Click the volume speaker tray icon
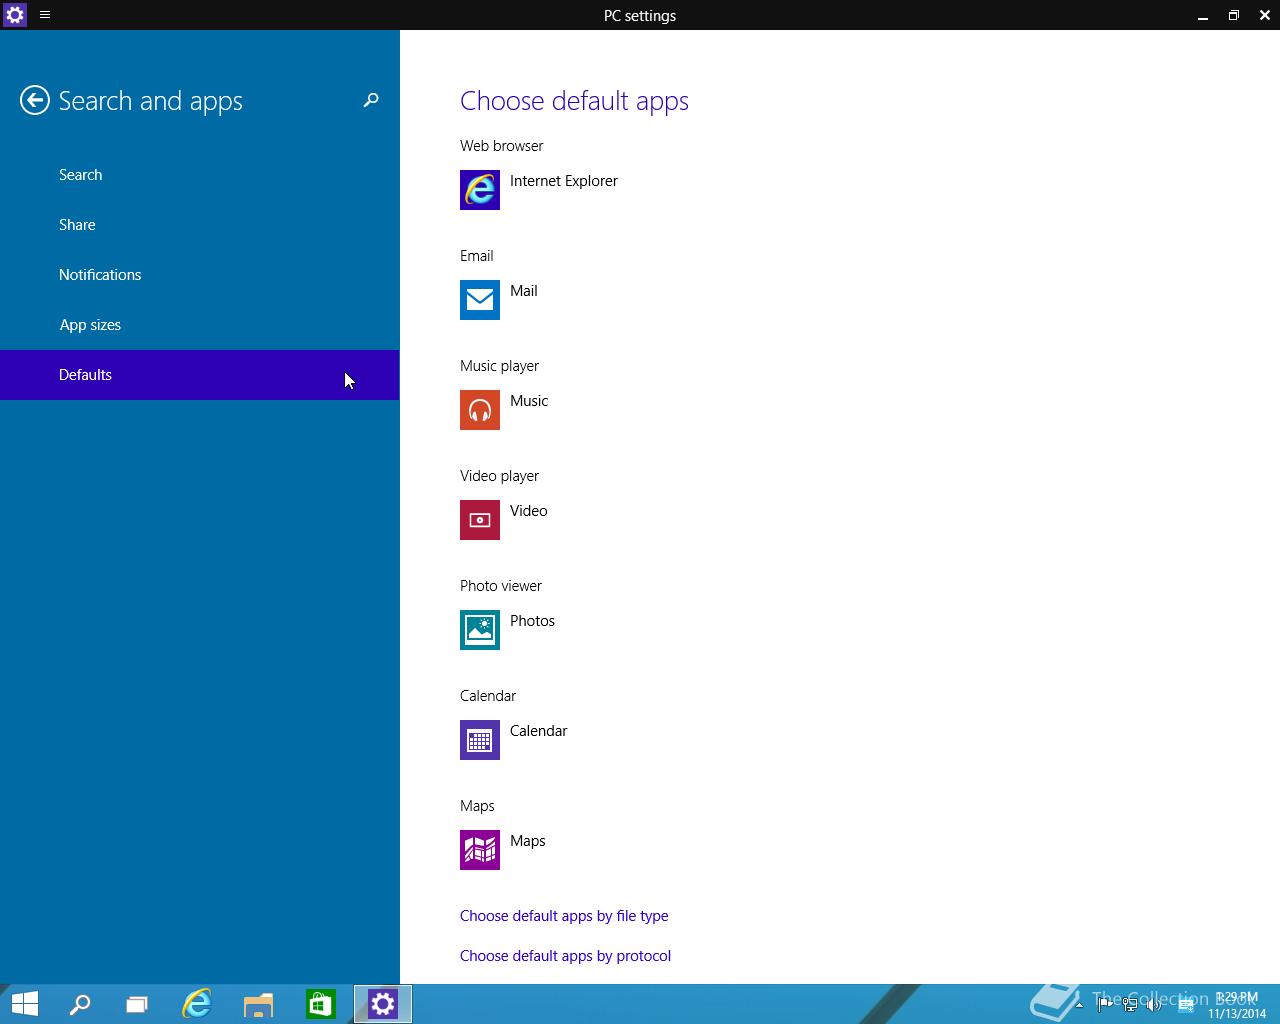 [1154, 1004]
